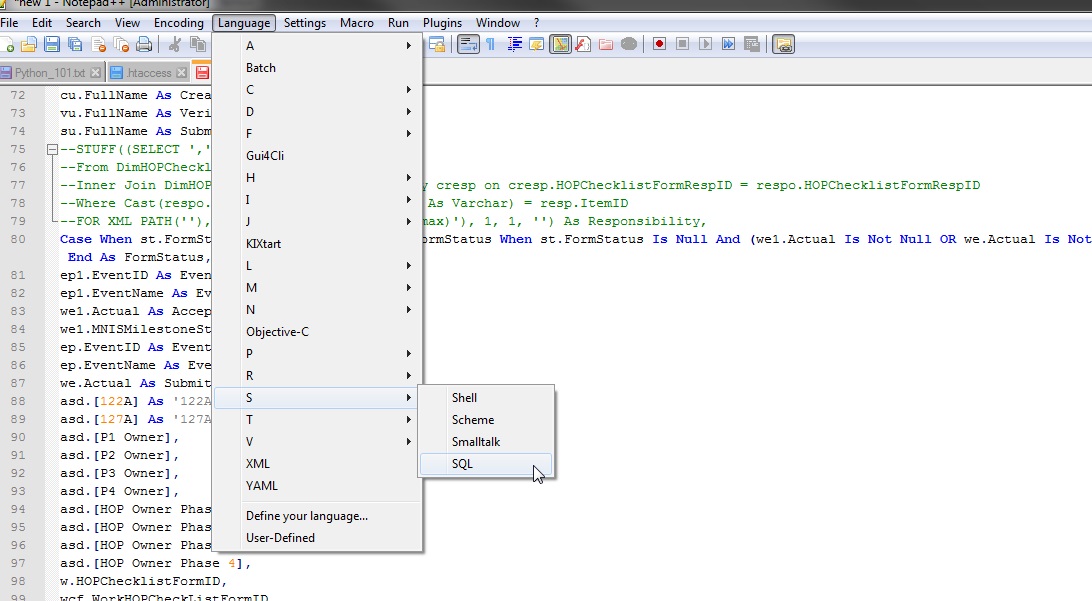This screenshot has width=1092, height=601.
Task: Save all open files
Action: (x=74, y=44)
